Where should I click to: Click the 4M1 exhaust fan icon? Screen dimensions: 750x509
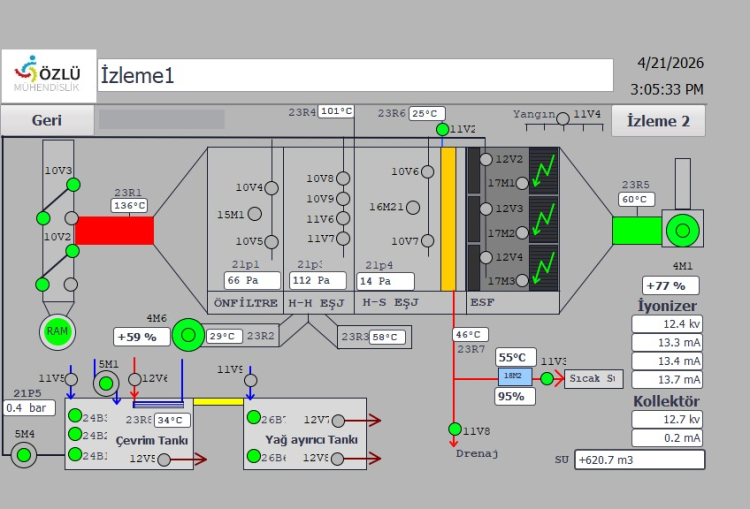click(x=683, y=229)
